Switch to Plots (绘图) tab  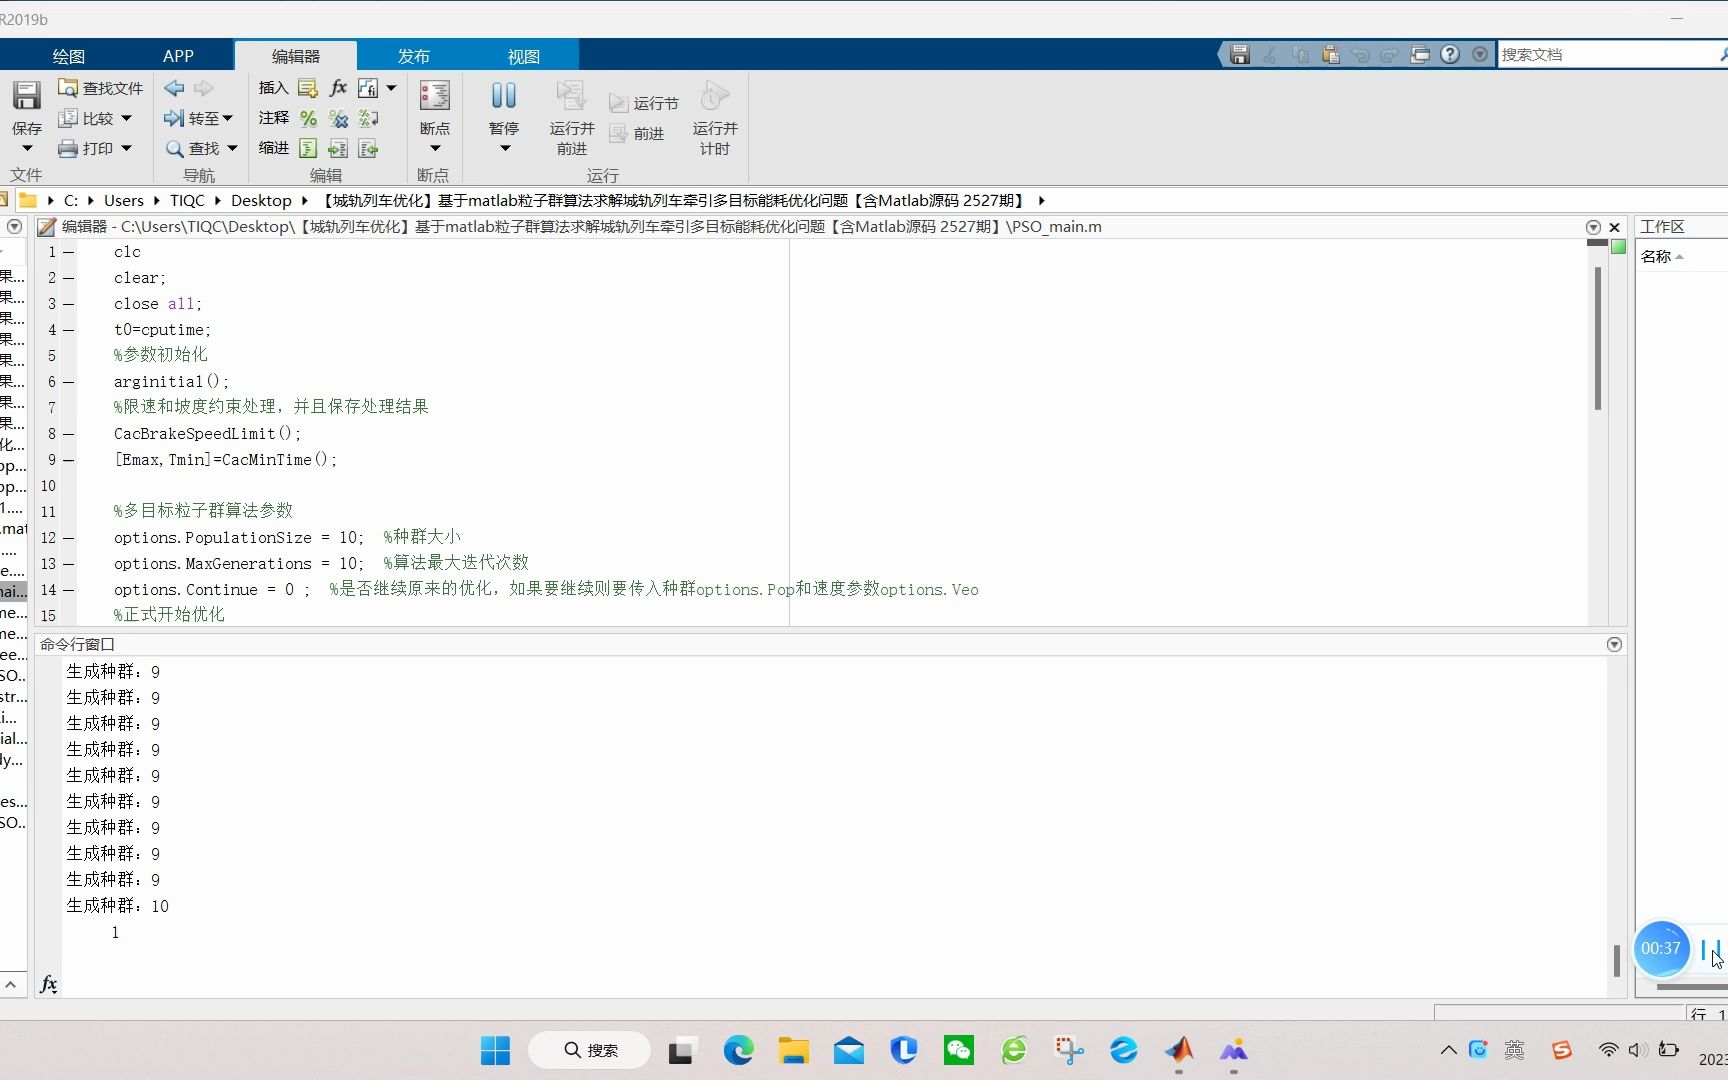[69, 56]
